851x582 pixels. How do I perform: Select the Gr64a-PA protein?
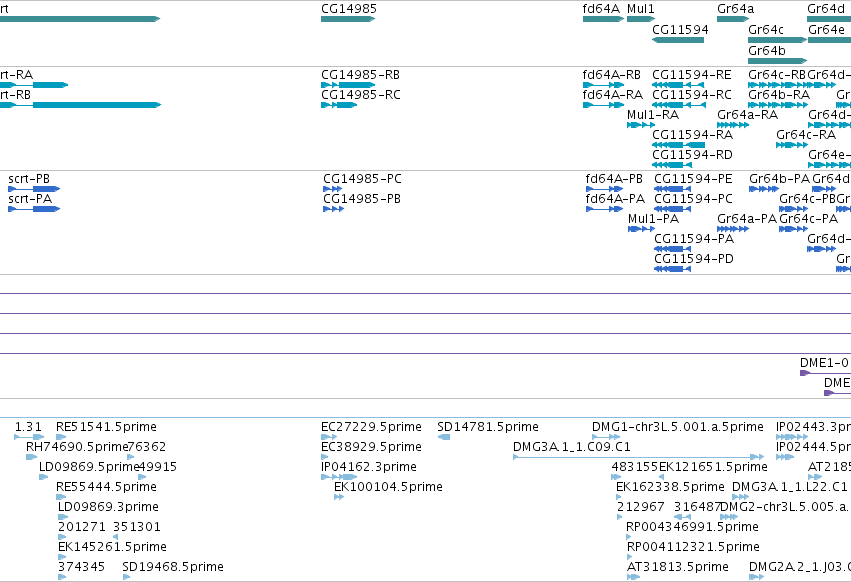[733, 229]
